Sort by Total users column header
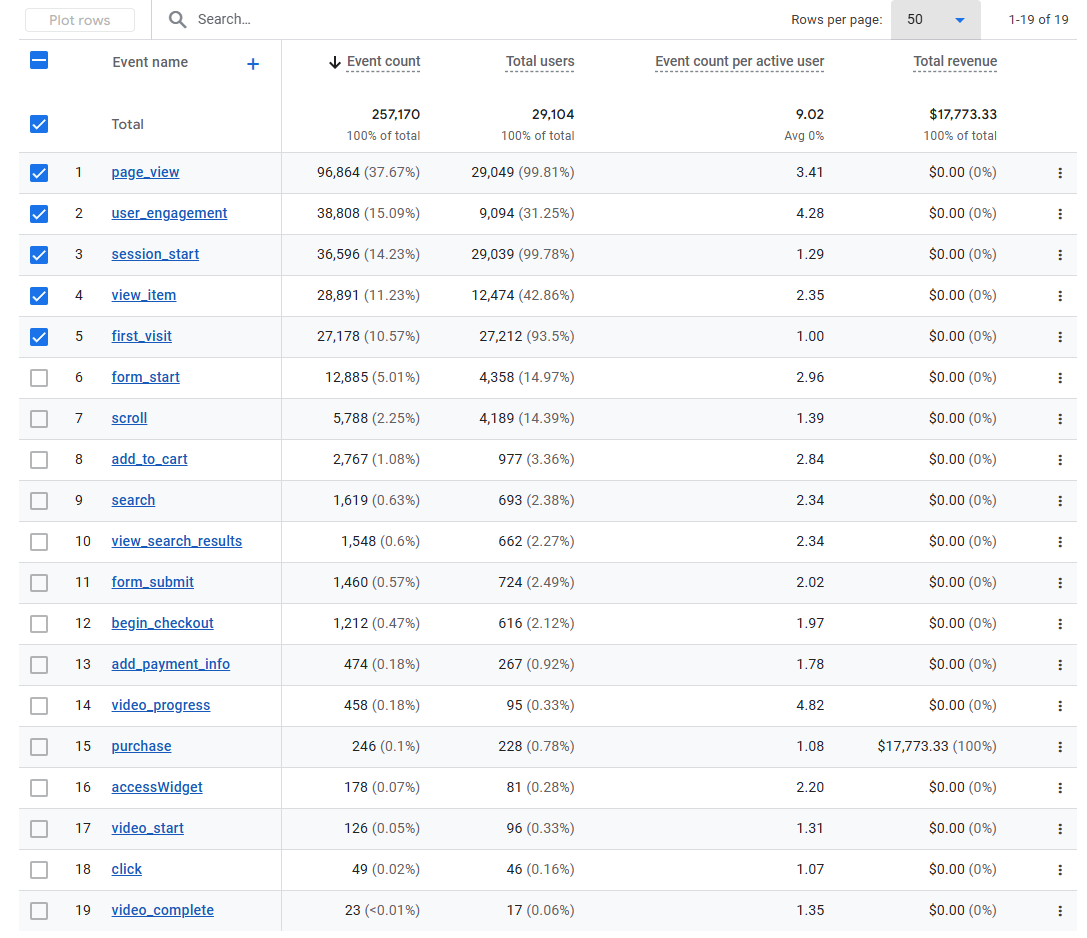 pyautogui.click(x=540, y=61)
